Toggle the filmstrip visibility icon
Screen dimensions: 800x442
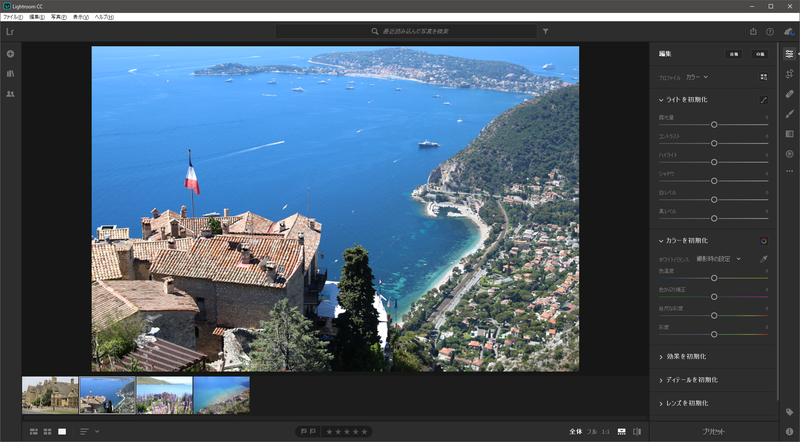coord(621,432)
